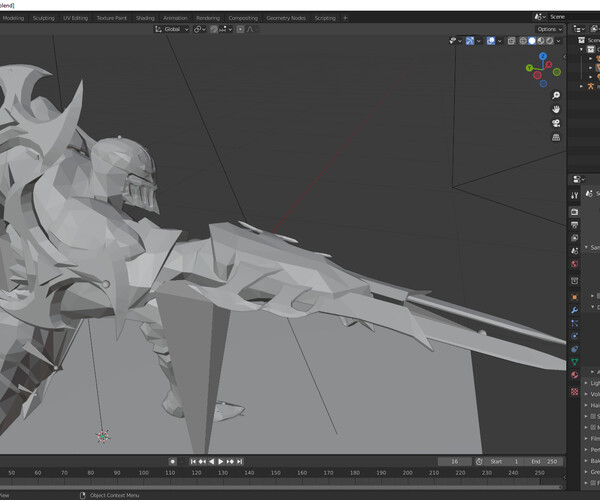Click the zoom magnifier icon in viewport
The height and width of the screenshot is (500, 600).
(x=556, y=95)
